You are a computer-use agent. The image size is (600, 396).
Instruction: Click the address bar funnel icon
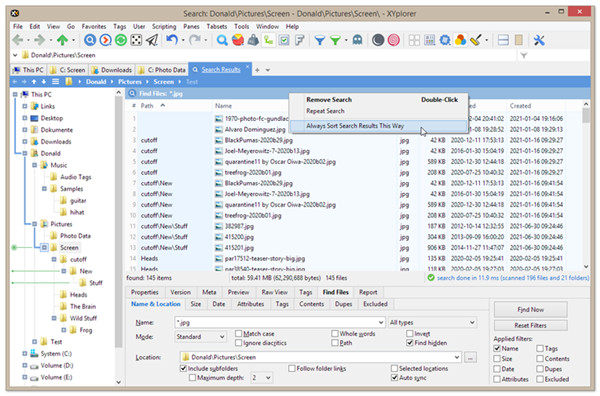523,55
